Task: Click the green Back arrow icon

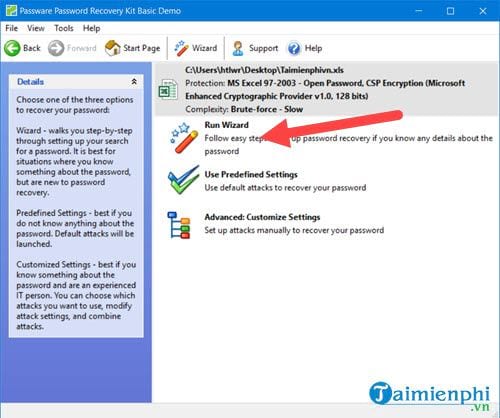Action: point(12,48)
